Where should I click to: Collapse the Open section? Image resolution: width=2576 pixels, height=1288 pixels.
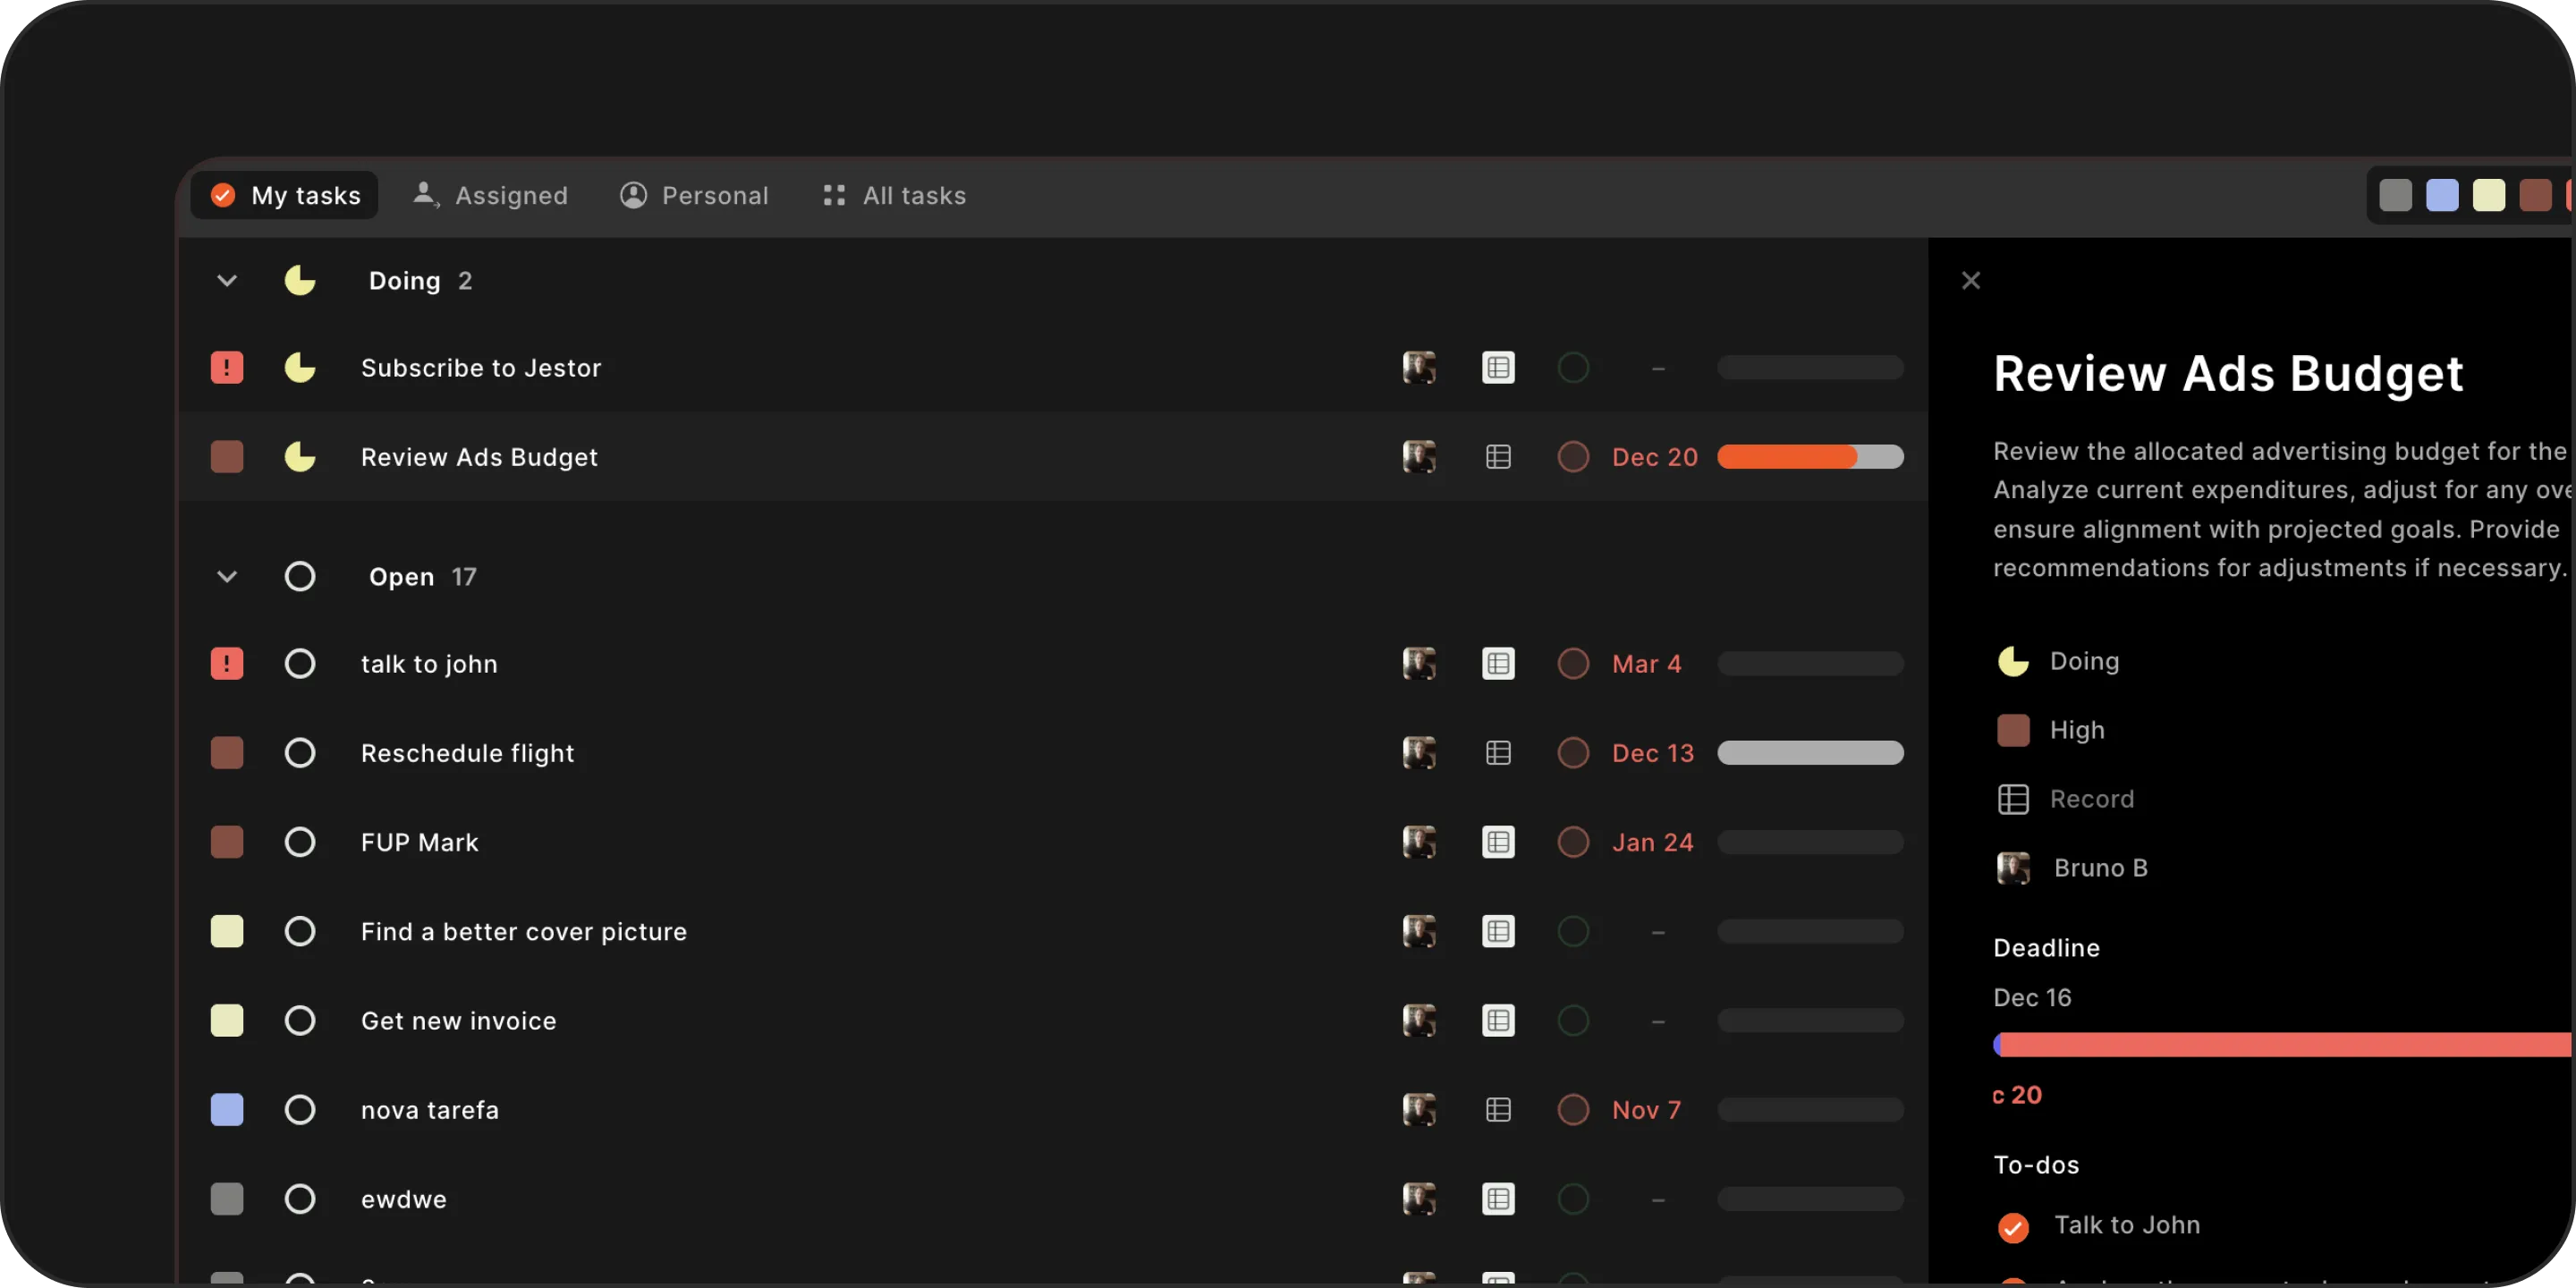(x=227, y=576)
